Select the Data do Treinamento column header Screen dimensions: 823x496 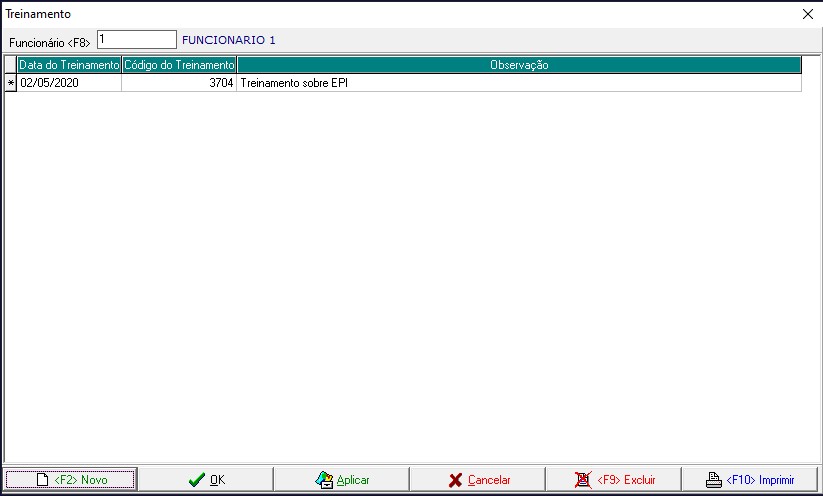(x=69, y=65)
